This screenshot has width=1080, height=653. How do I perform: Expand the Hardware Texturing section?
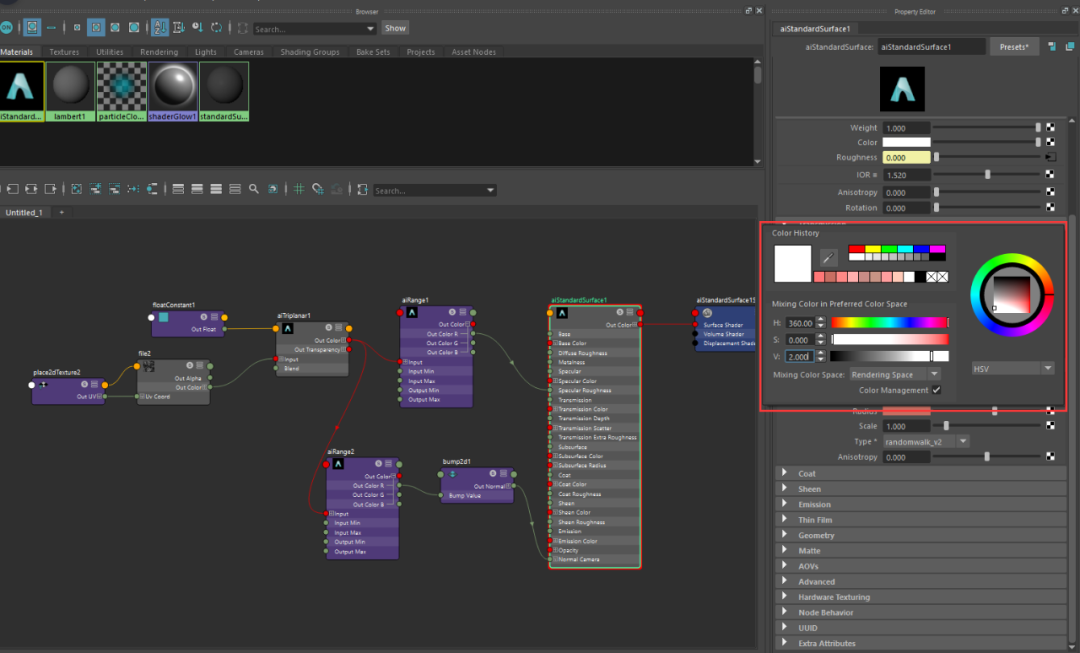[x=785, y=597]
